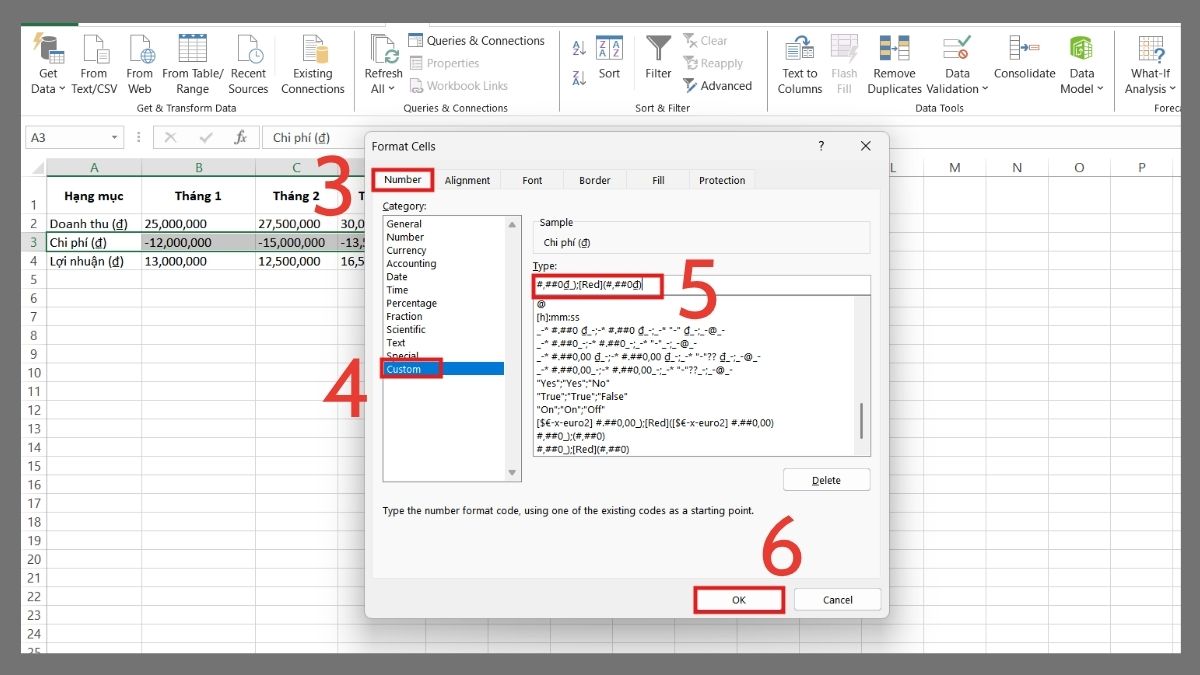This screenshot has height=675, width=1200.
Task: Choose From Table/Range import
Action: coord(193,64)
